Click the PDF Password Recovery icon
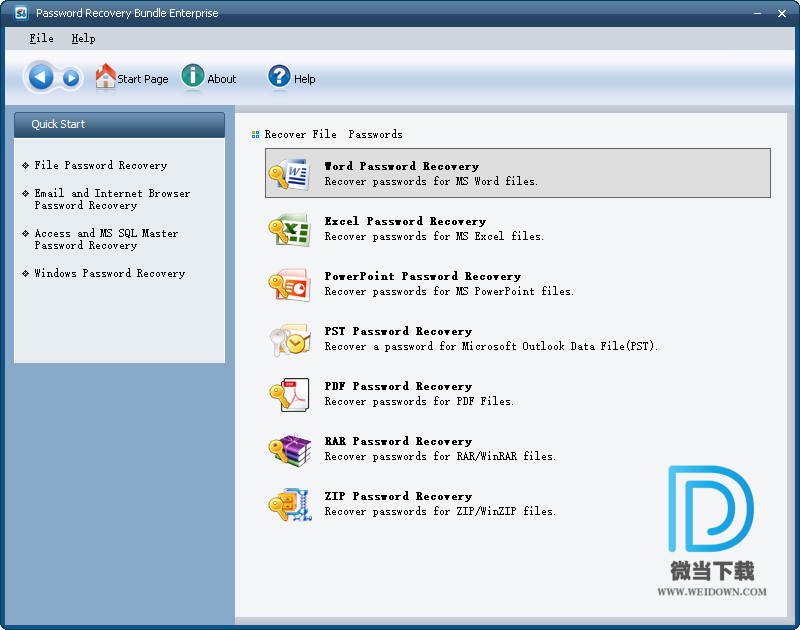800x630 pixels. tap(289, 394)
